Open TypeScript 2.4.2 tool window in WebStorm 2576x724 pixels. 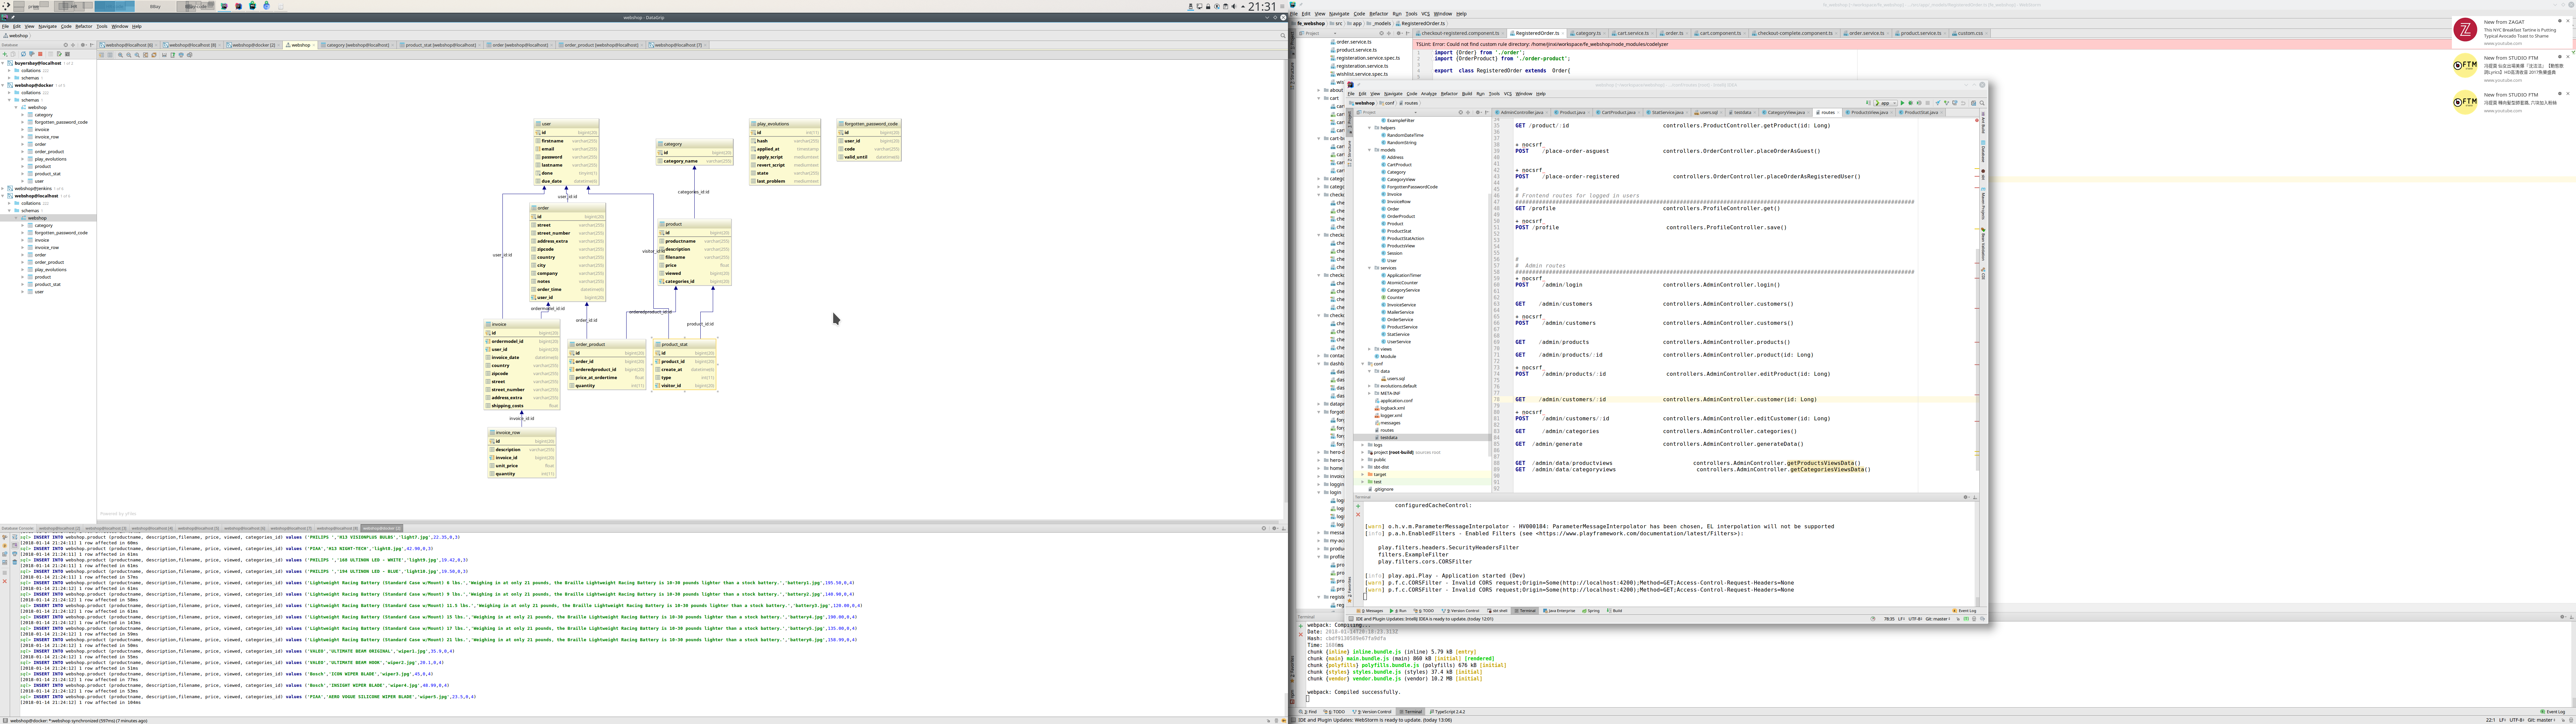pyautogui.click(x=1447, y=712)
